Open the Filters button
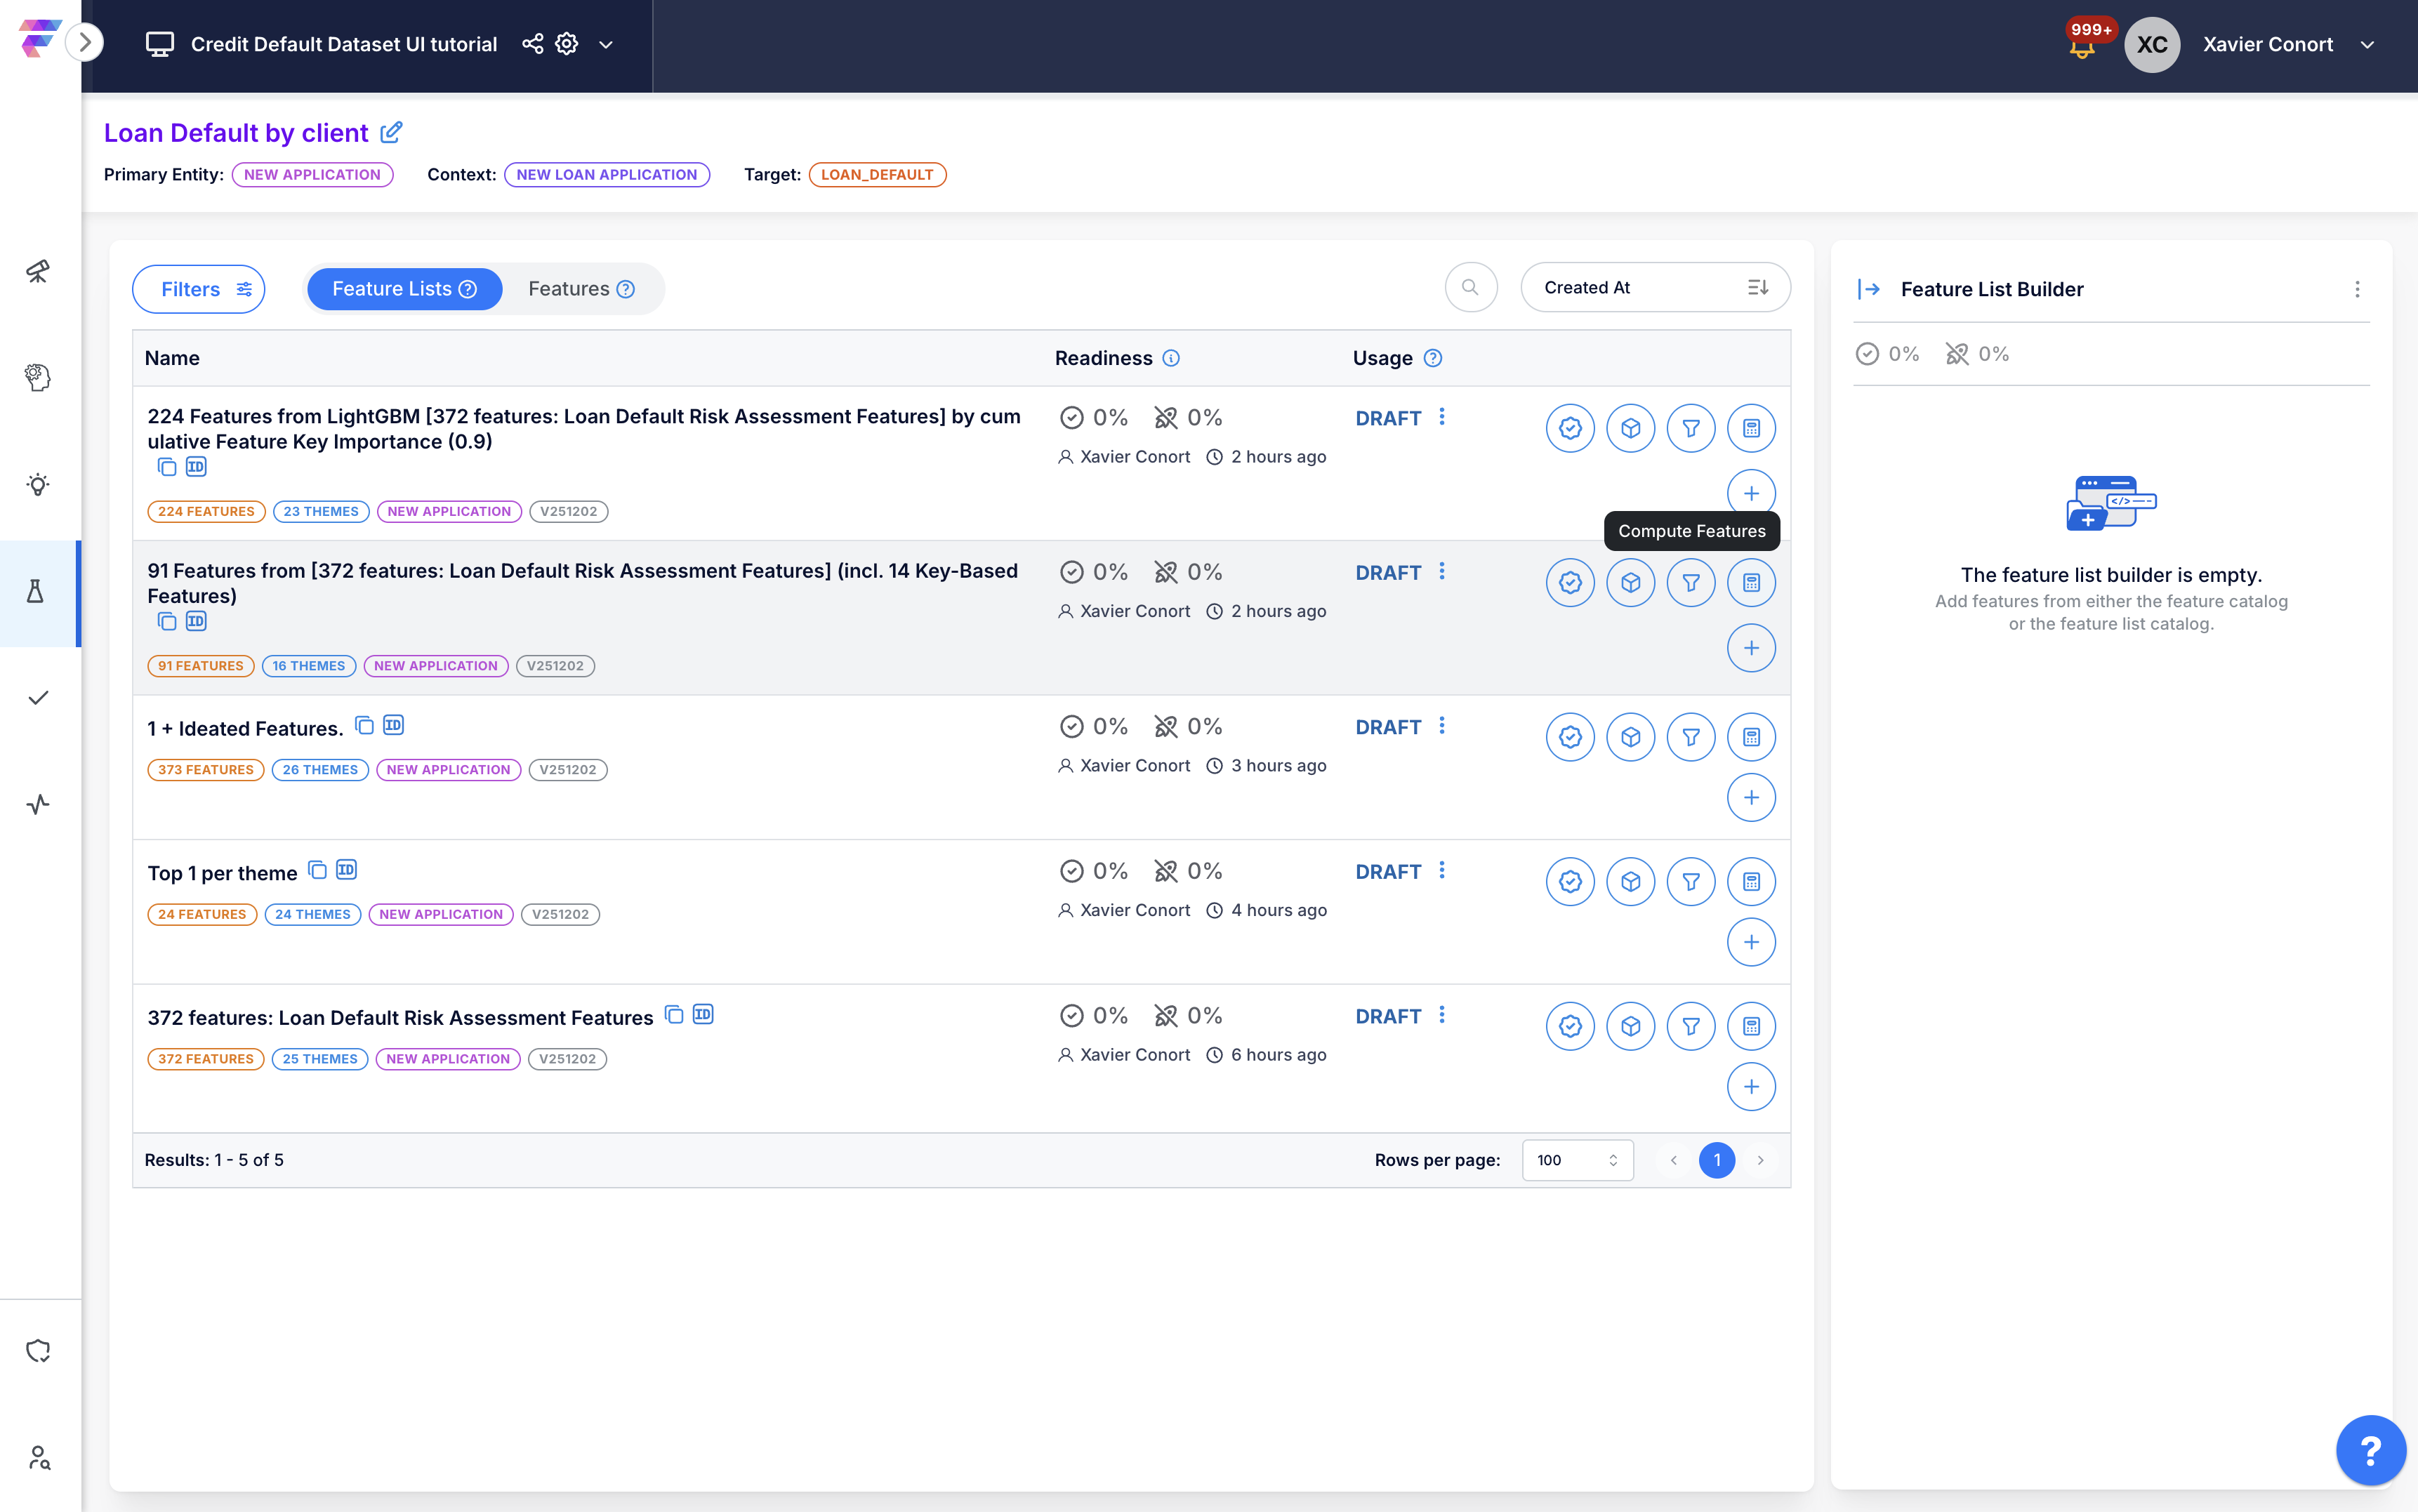 pyautogui.click(x=199, y=289)
